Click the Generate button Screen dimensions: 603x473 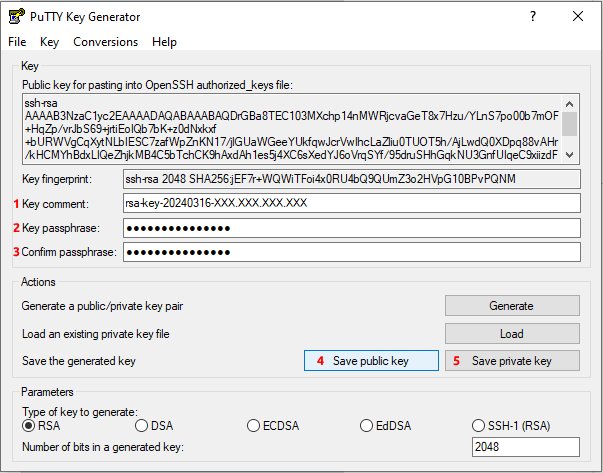[512, 306]
